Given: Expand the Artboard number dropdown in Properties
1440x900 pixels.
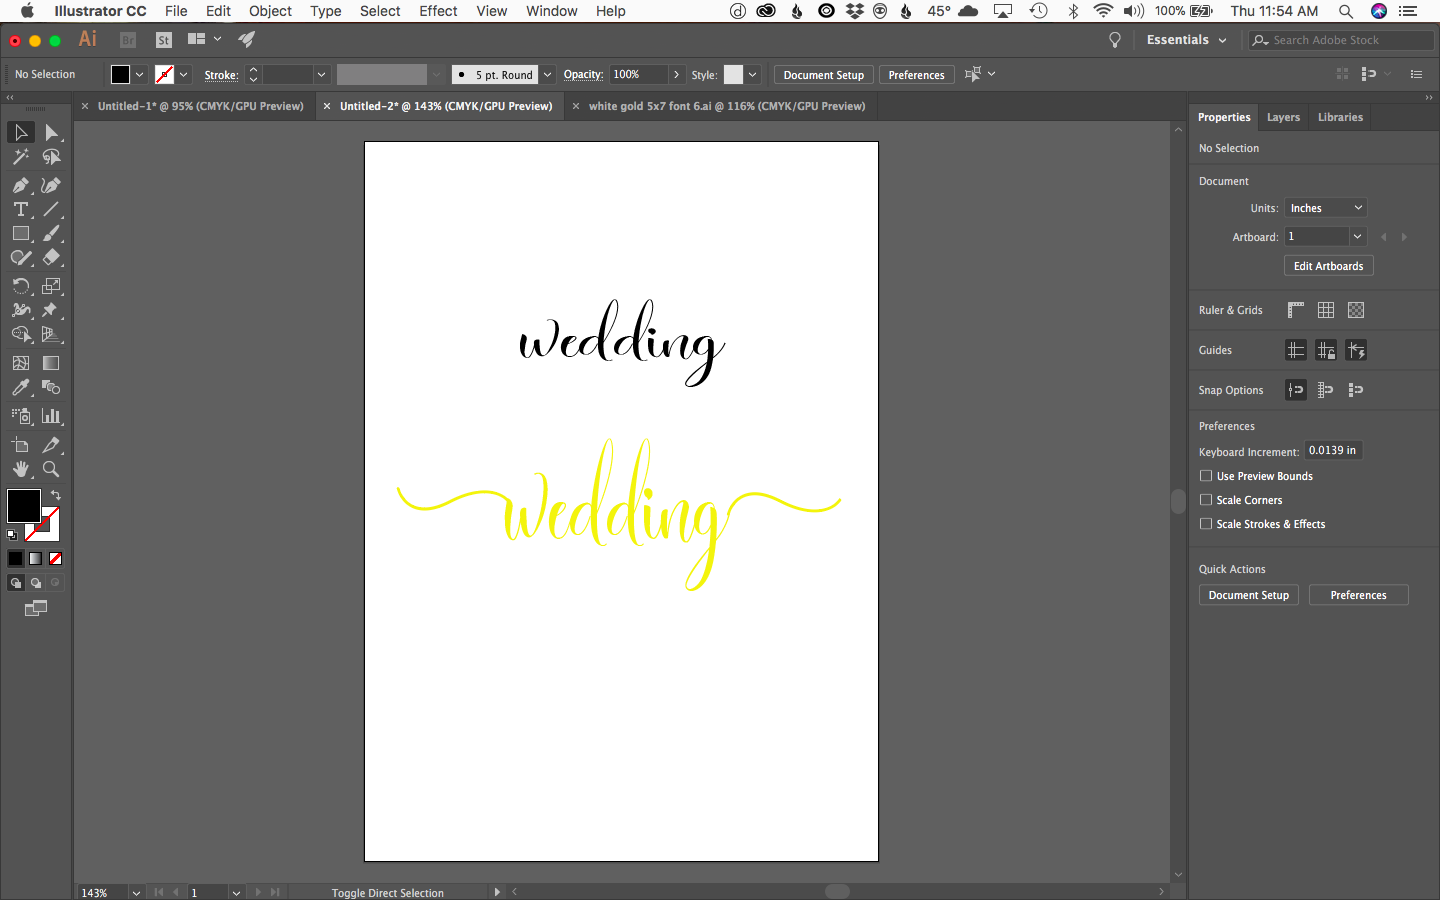Looking at the screenshot, I should point(1357,237).
